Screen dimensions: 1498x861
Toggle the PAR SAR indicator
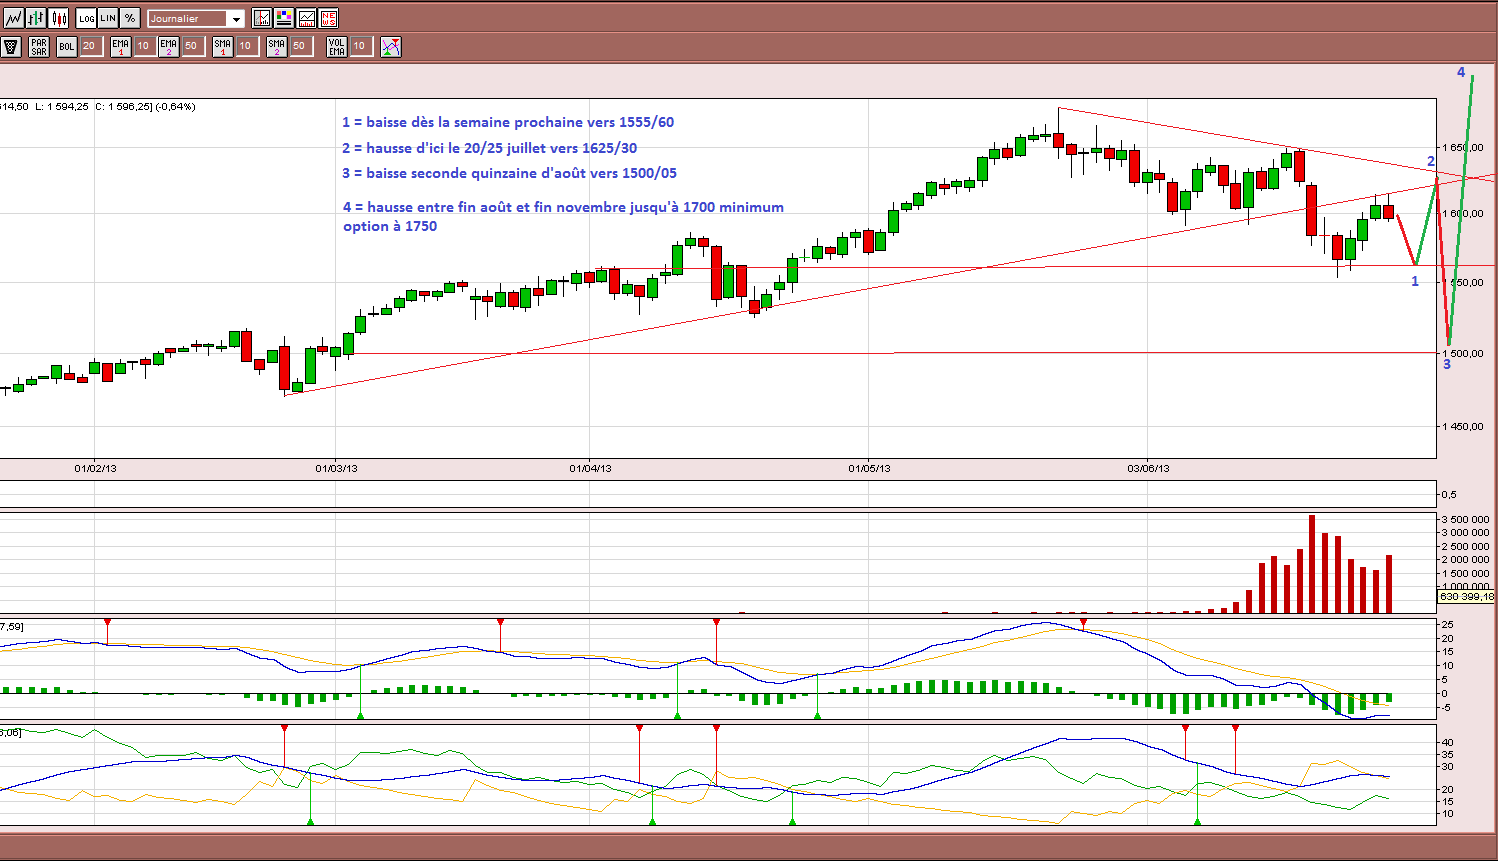(x=39, y=46)
